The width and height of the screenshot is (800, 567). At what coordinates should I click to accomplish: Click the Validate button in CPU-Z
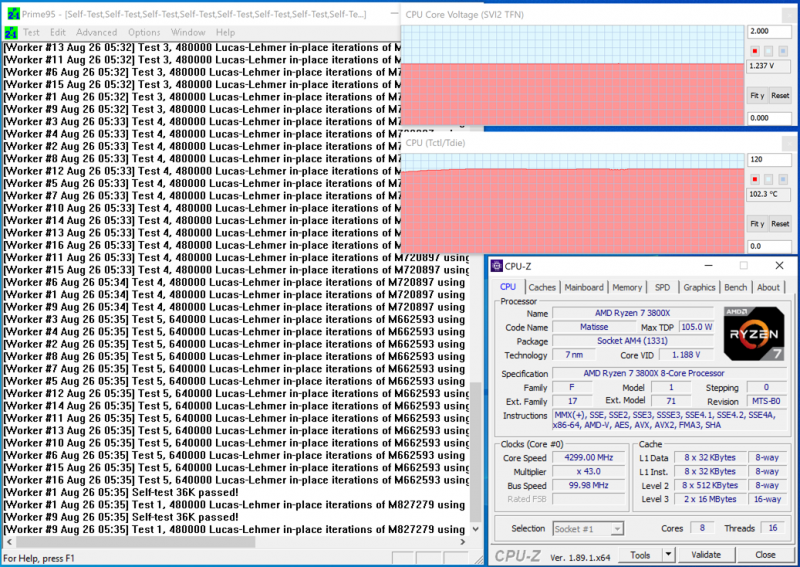tap(706, 555)
